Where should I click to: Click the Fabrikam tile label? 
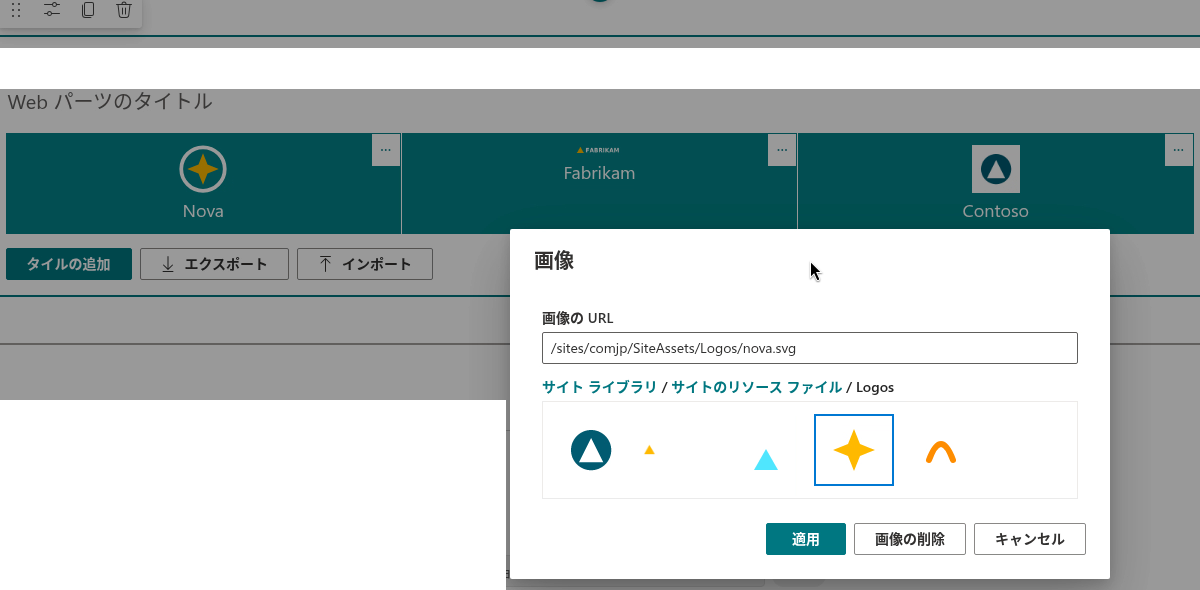(599, 173)
